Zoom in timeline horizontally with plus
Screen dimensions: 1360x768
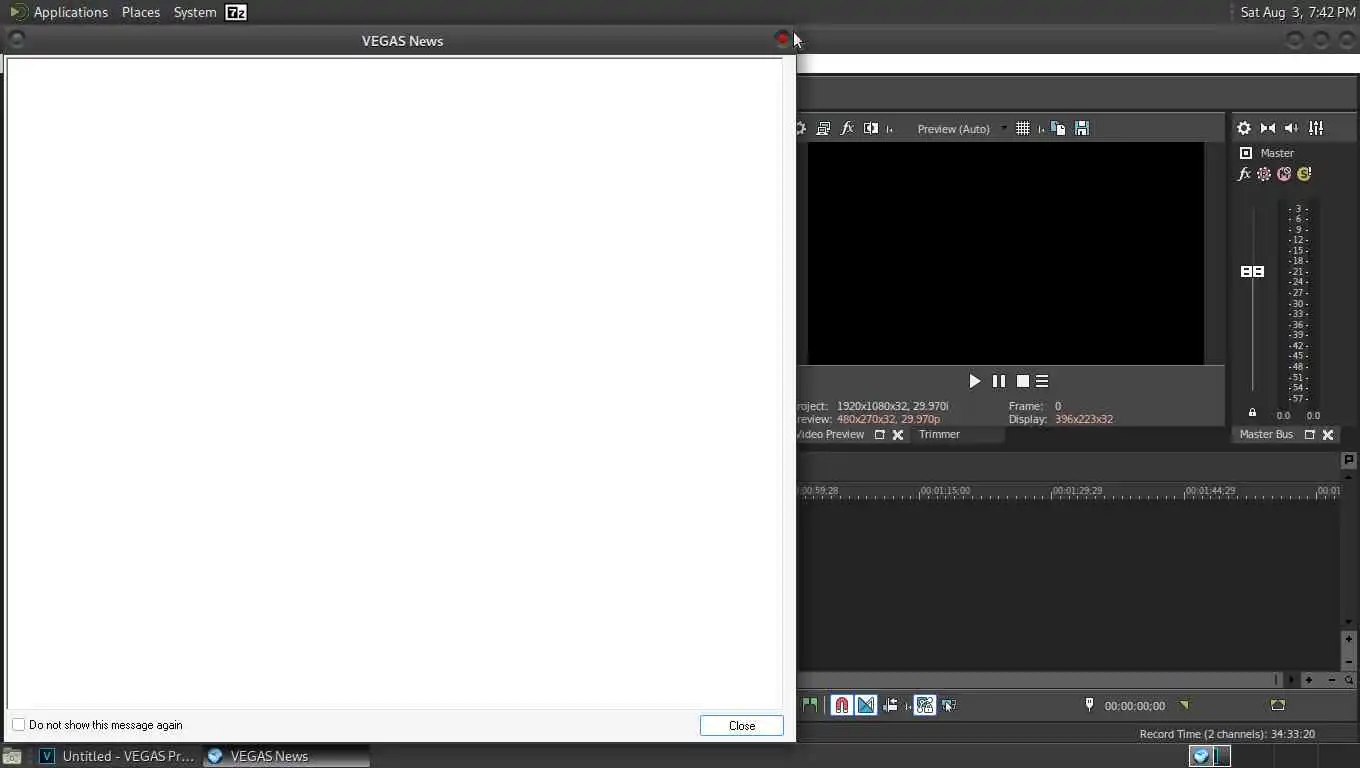[1309, 680]
